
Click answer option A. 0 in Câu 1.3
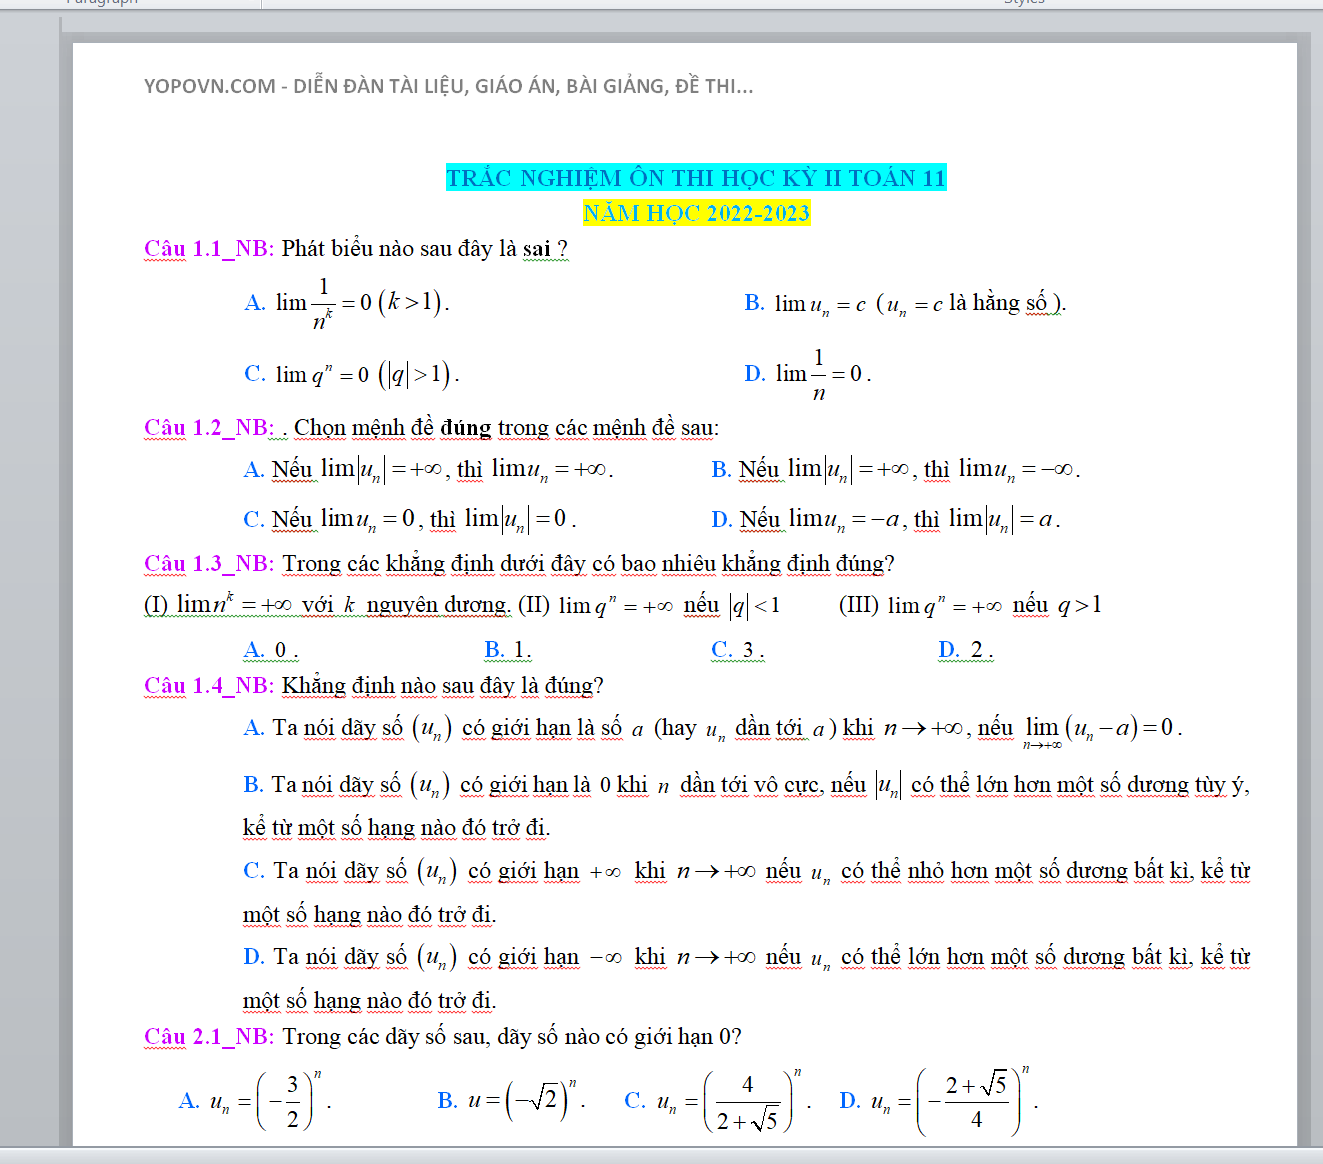coord(270,650)
